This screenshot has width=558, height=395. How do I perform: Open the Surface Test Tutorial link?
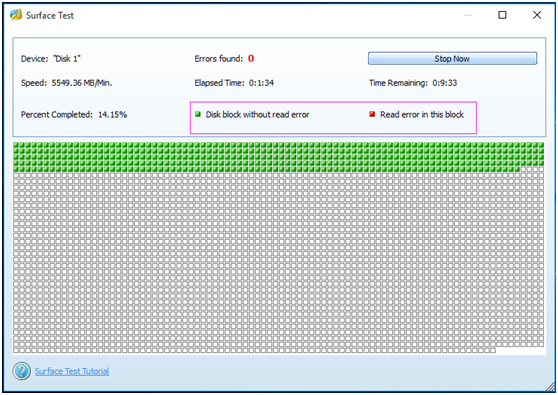pos(72,371)
